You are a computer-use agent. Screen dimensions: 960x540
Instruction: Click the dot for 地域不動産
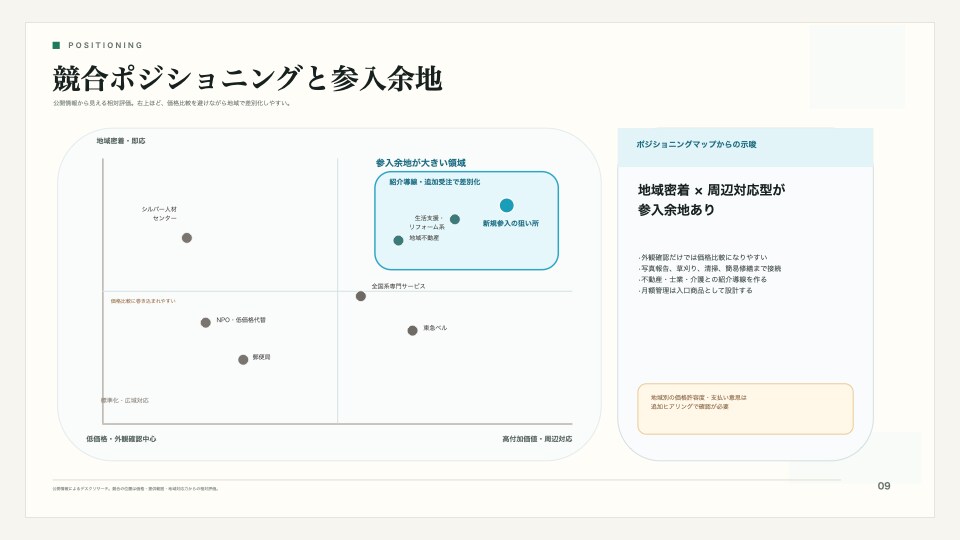click(x=399, y=241)
